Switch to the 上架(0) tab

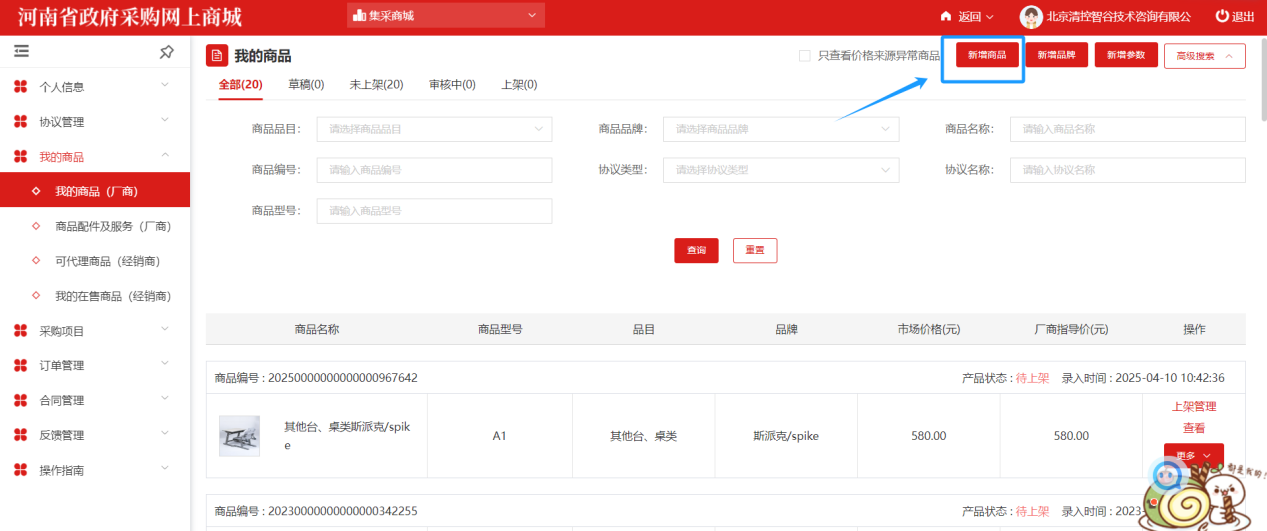click(519, 85)
